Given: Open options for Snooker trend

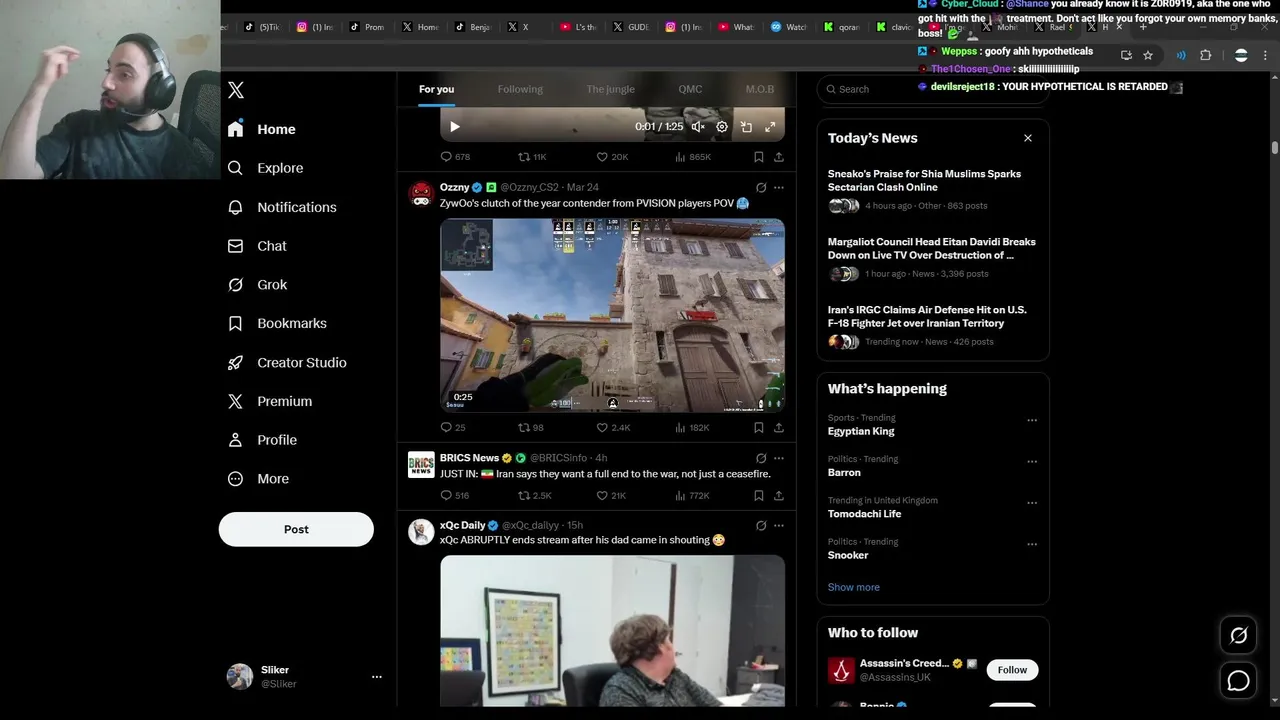Looking at the screenshot, I should click(x=1032, y=545).
